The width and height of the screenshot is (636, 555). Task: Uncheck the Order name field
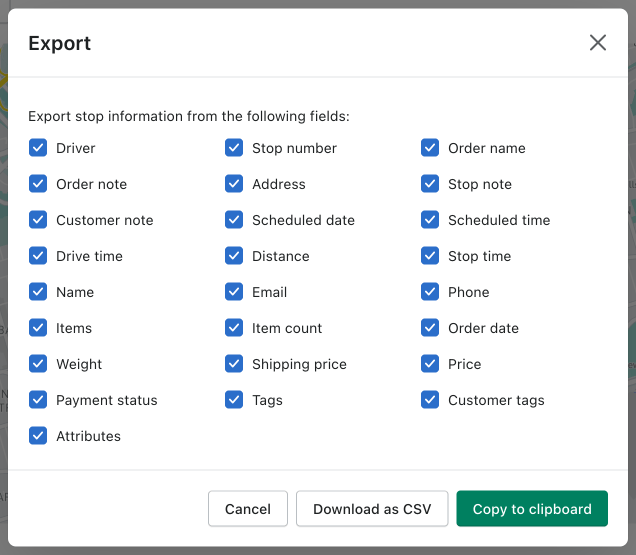(430, 148)
